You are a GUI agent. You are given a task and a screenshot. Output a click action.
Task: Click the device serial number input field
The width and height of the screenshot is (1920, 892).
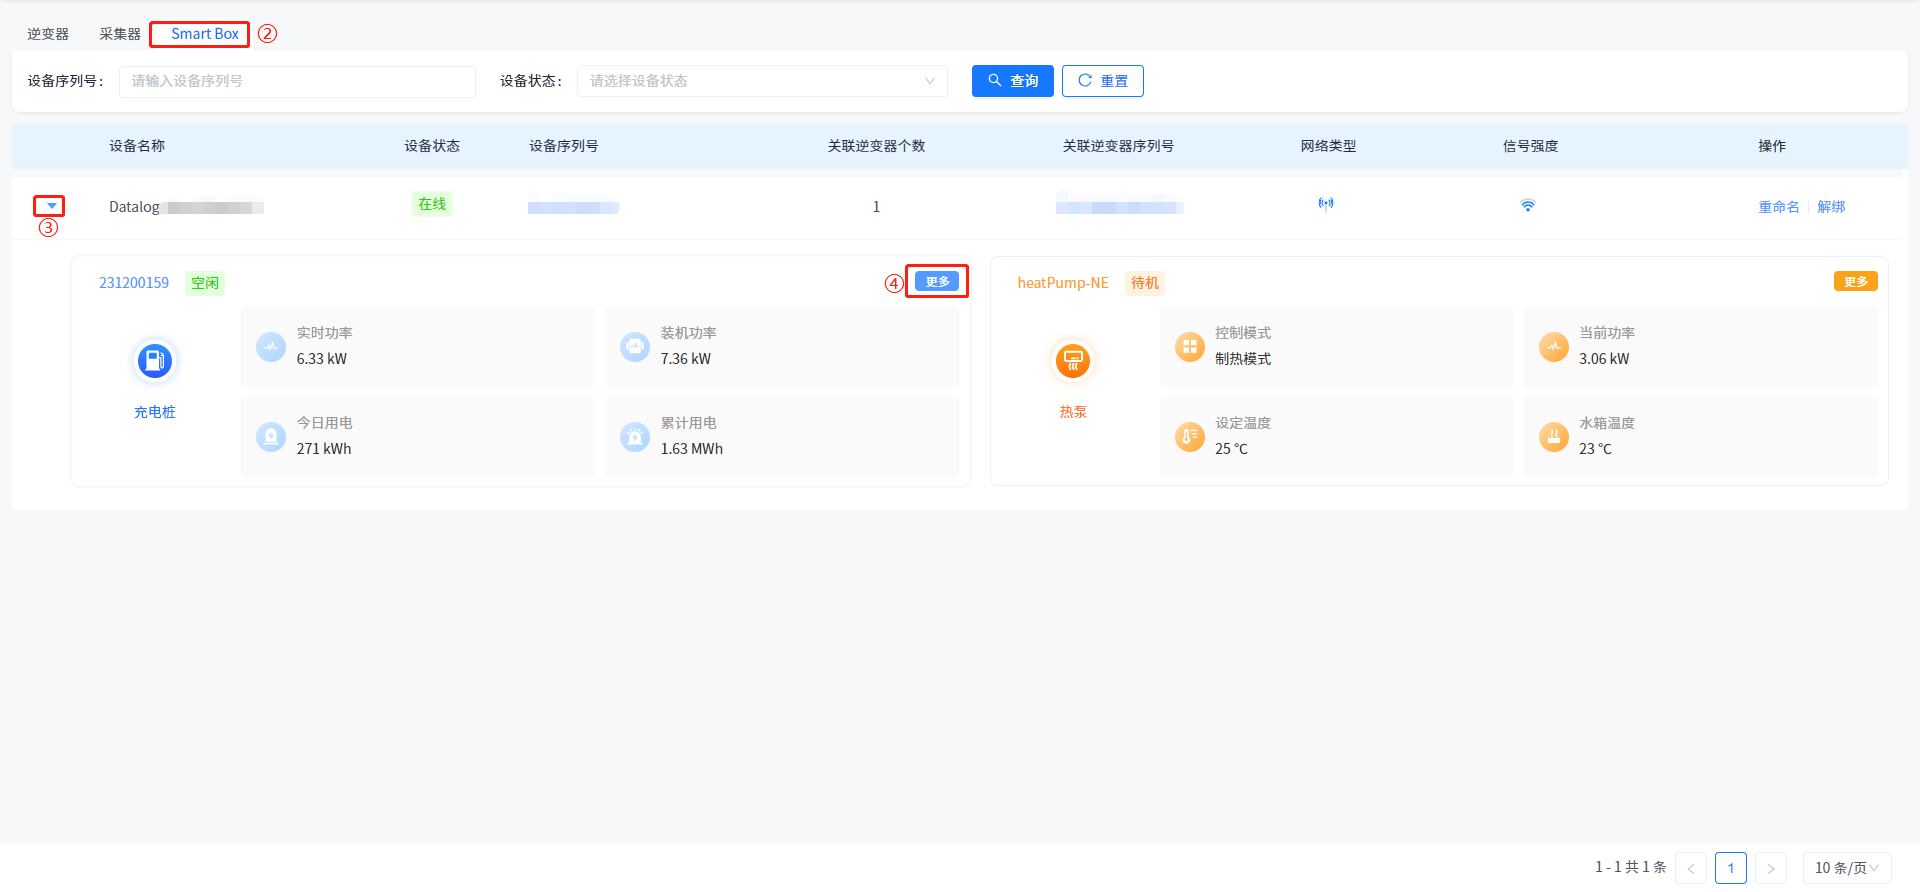coord(297,81)
